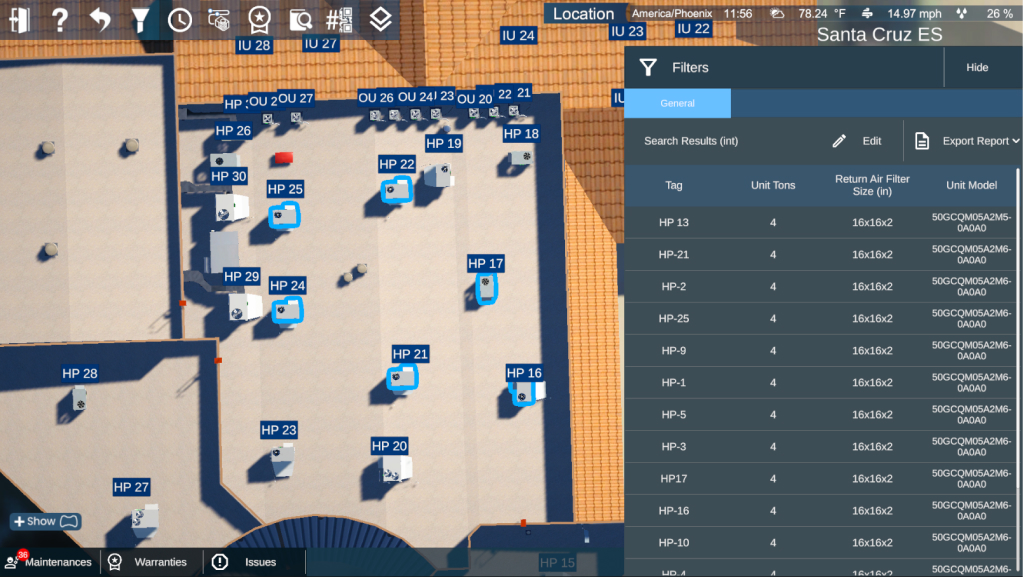The height and width of the screenshot is (577, 1023).
Task: Select the HP 21 unit on roof
Action: tap(402, 377)
